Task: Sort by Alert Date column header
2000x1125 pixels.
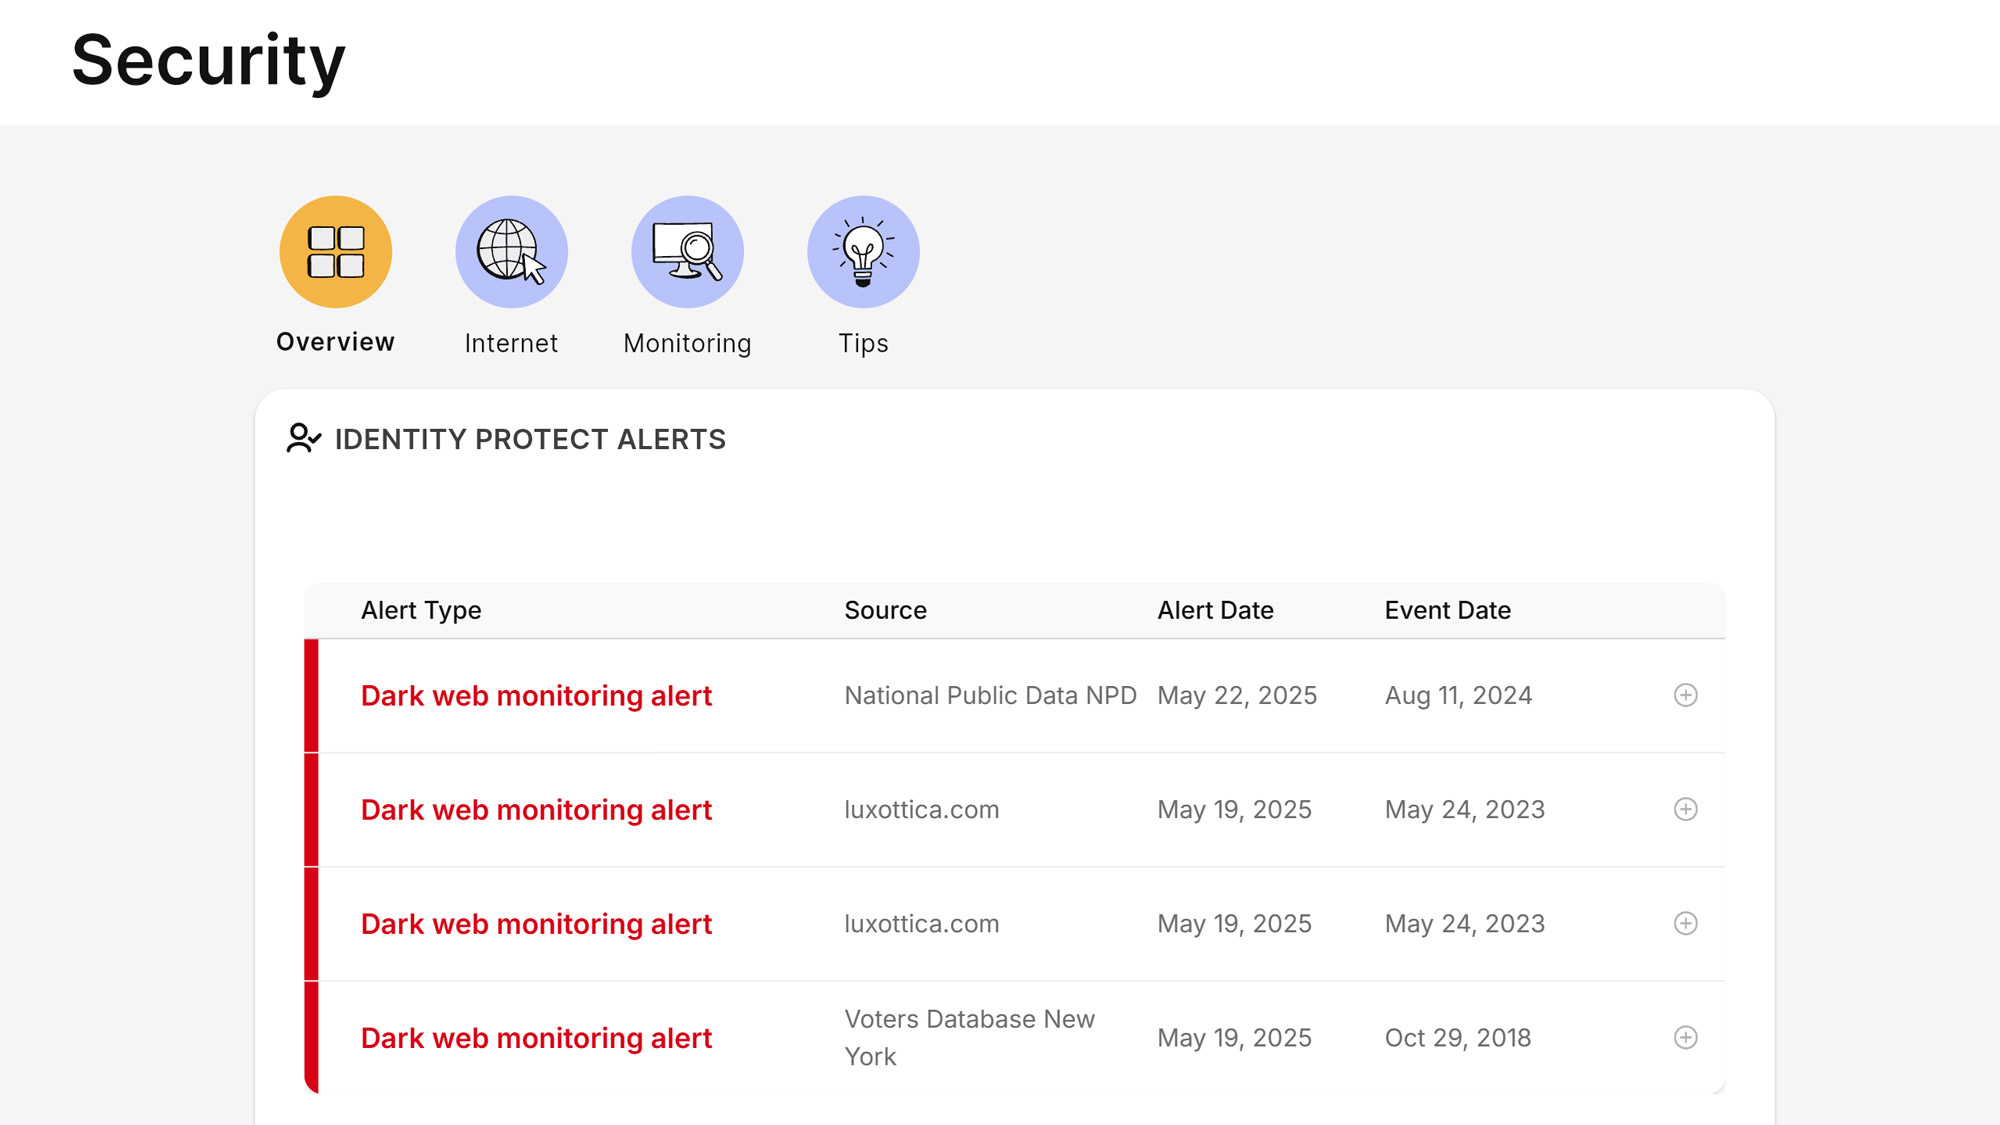Action: tap(1215, 610)
